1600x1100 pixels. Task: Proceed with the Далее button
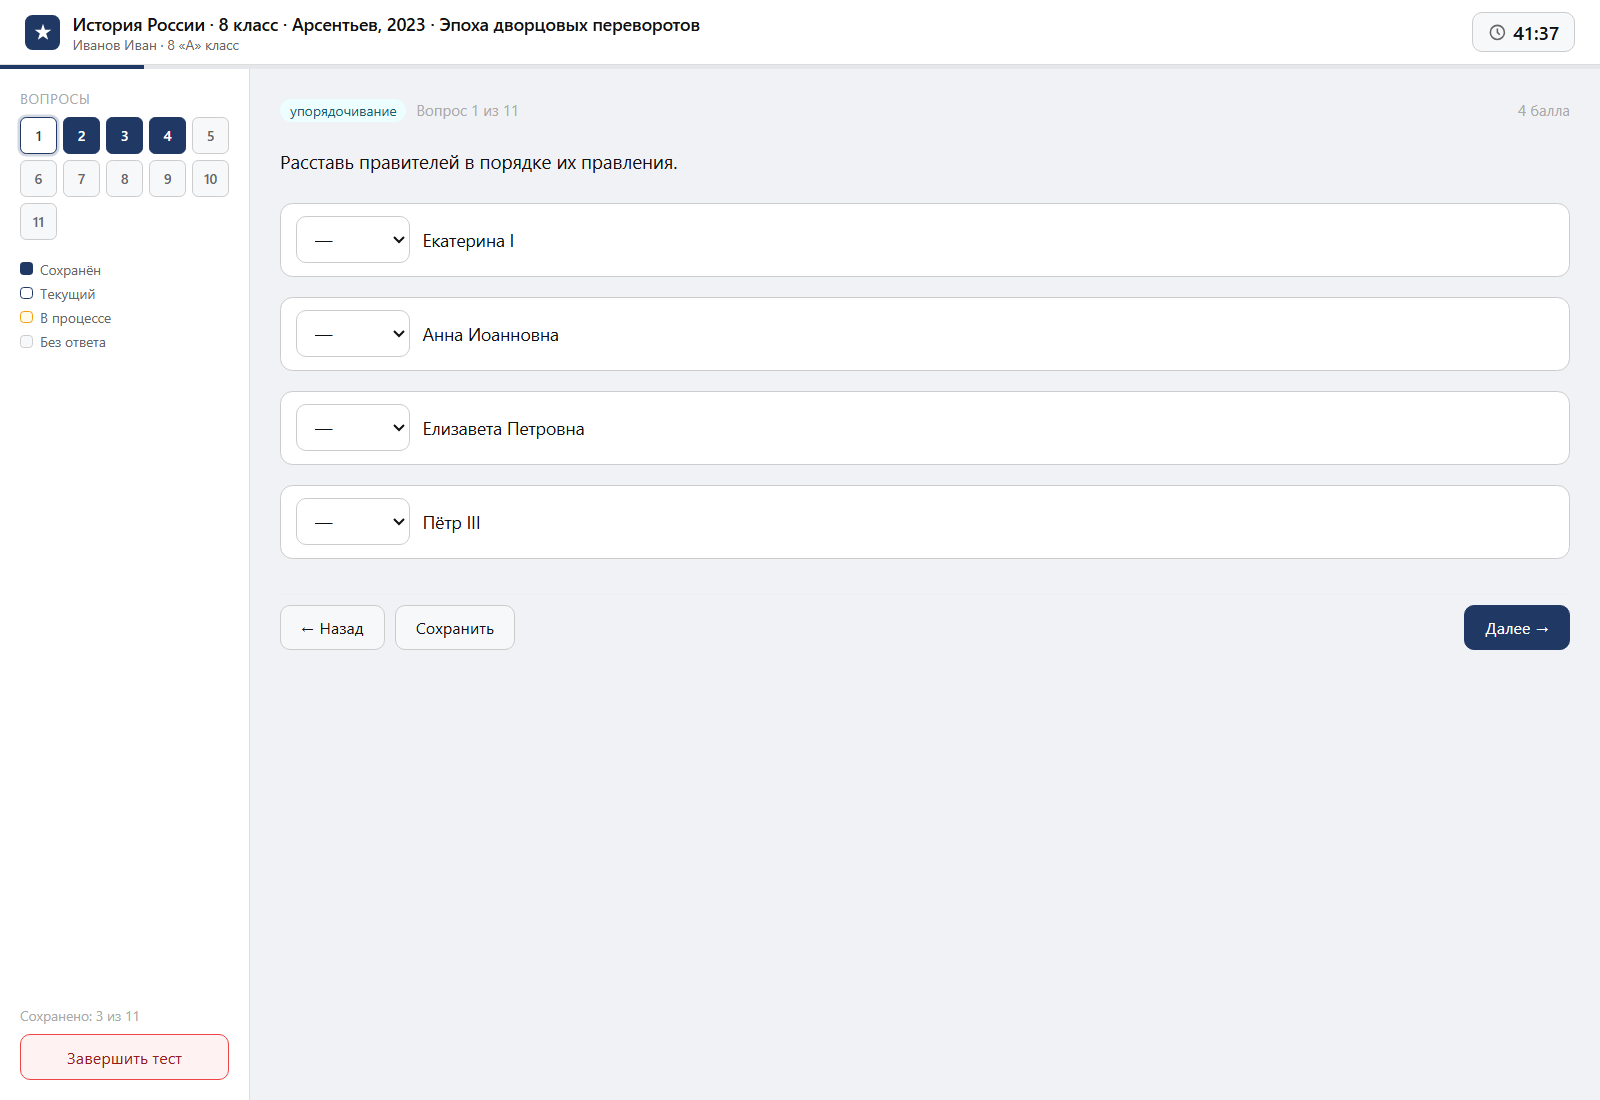[x=1517, y=628]
